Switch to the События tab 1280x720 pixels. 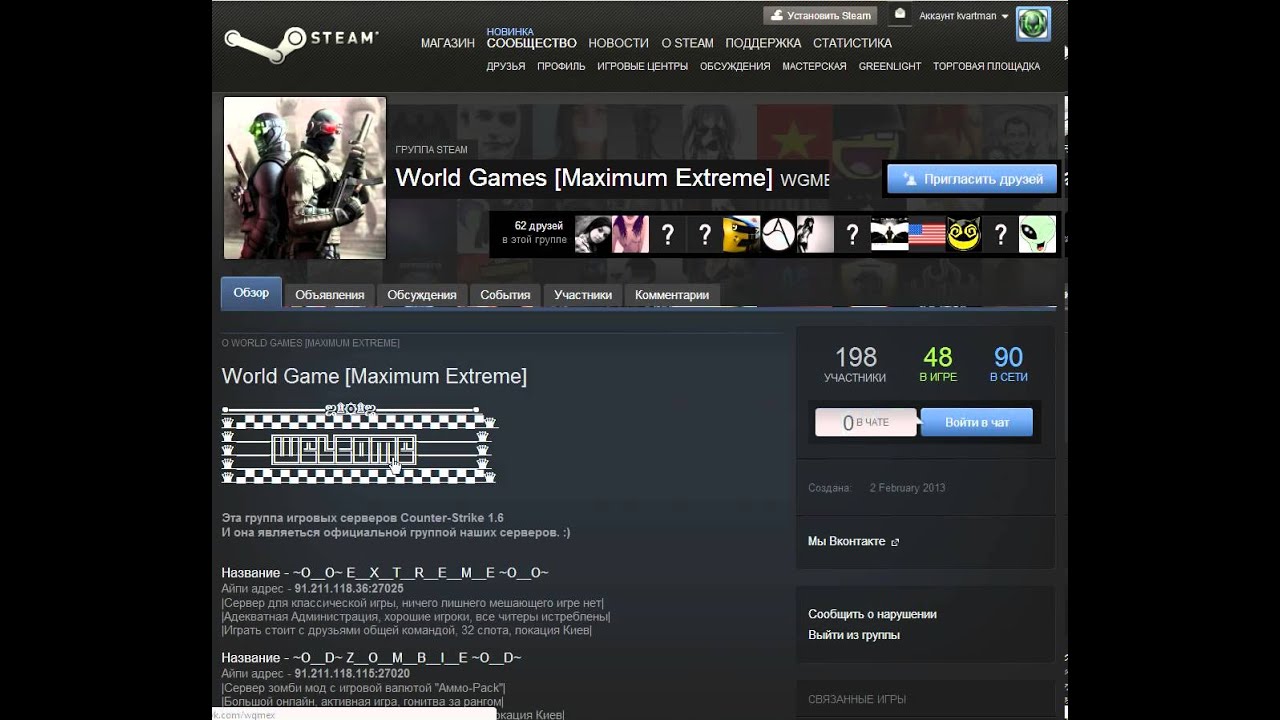pyautogui.click(x=505, y=295)
